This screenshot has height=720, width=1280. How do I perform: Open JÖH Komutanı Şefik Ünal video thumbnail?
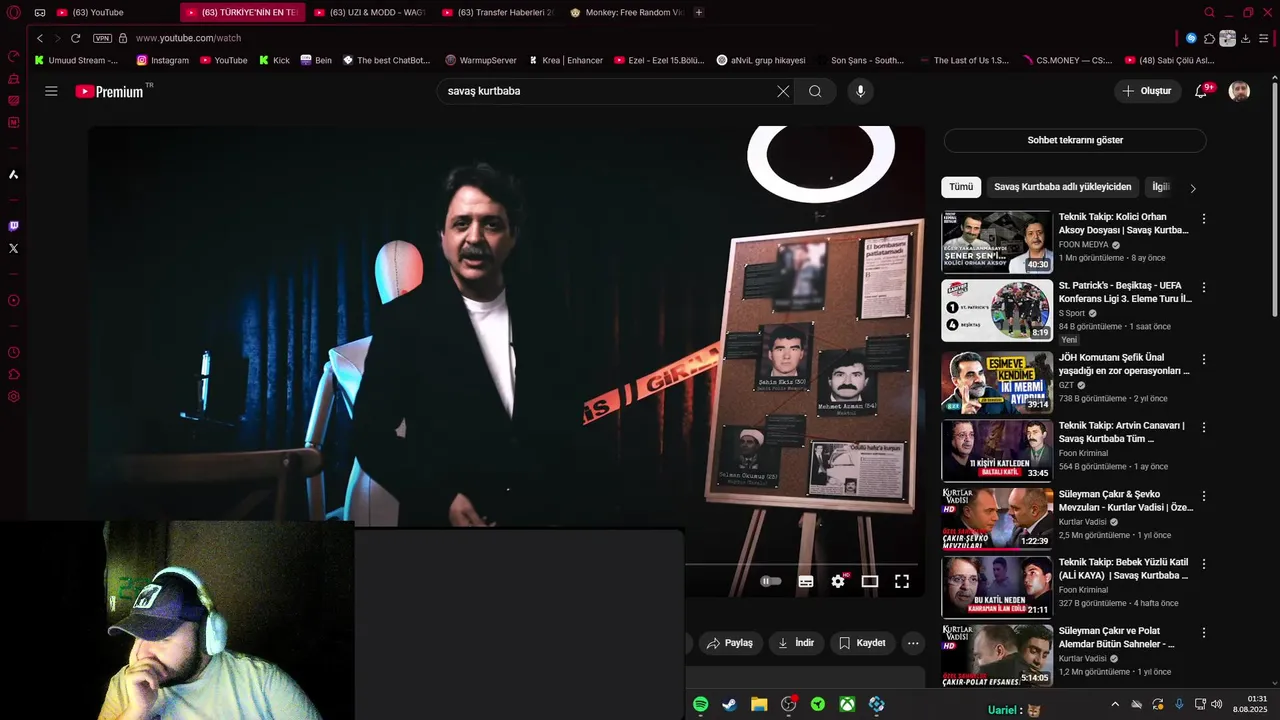(997, 382)
